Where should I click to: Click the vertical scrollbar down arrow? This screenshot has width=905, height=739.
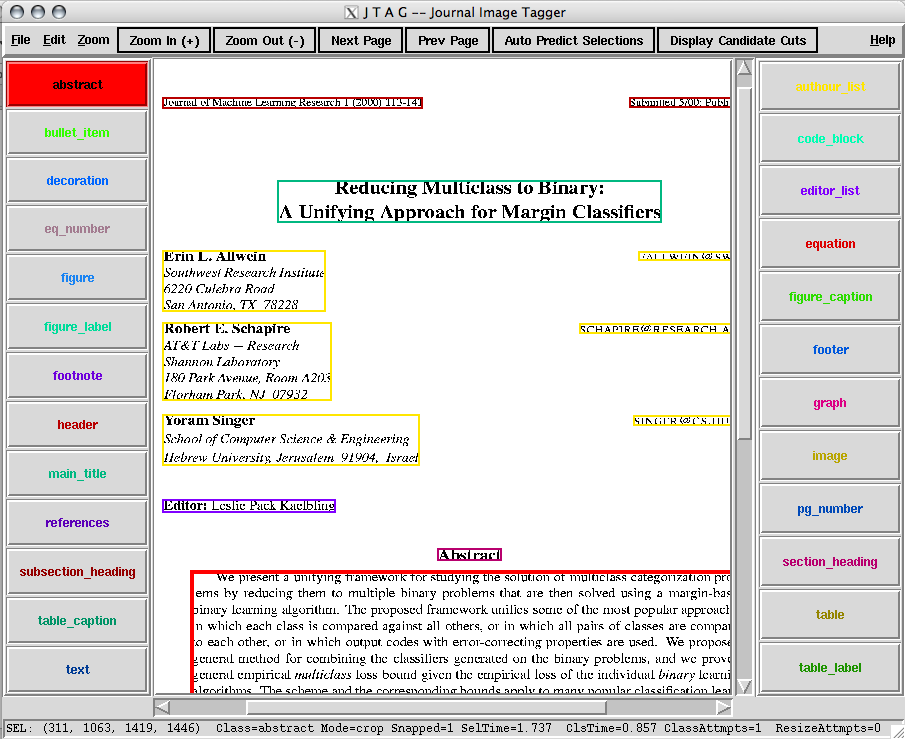(x=745, y=686)
